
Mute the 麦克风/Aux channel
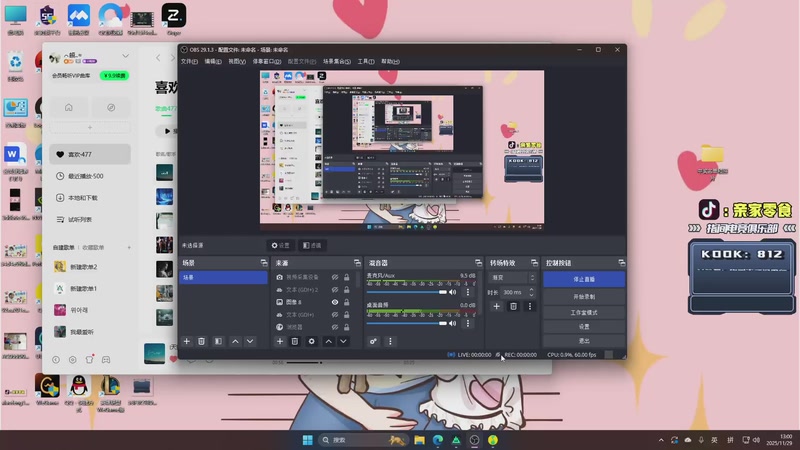coord(453,292)
